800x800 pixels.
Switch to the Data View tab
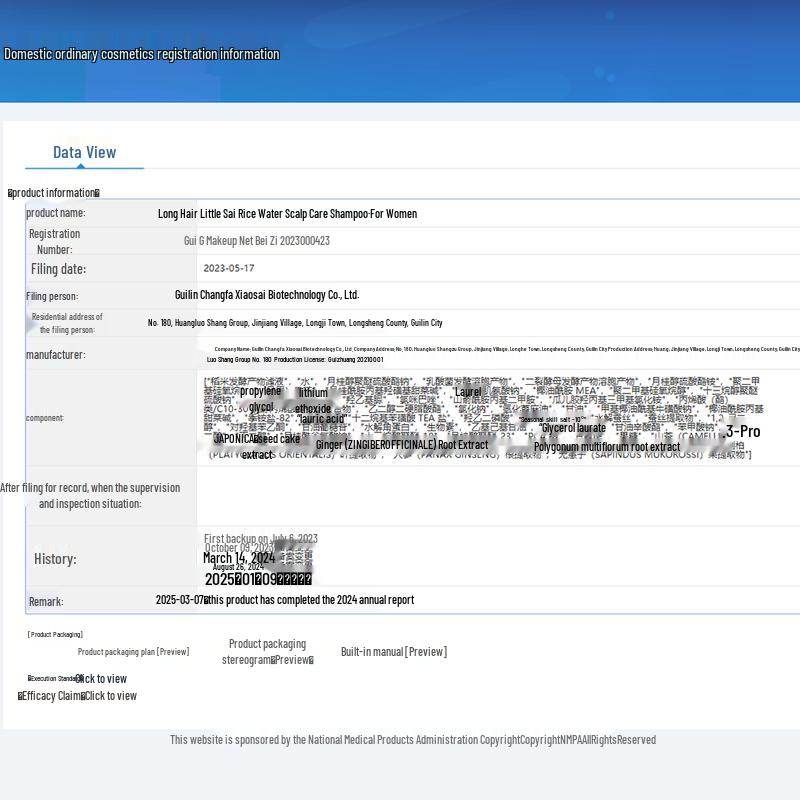point(84,152)
